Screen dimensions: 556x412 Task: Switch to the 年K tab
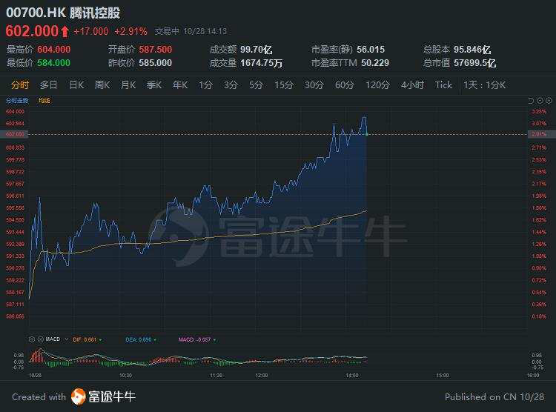click(180, 85)
